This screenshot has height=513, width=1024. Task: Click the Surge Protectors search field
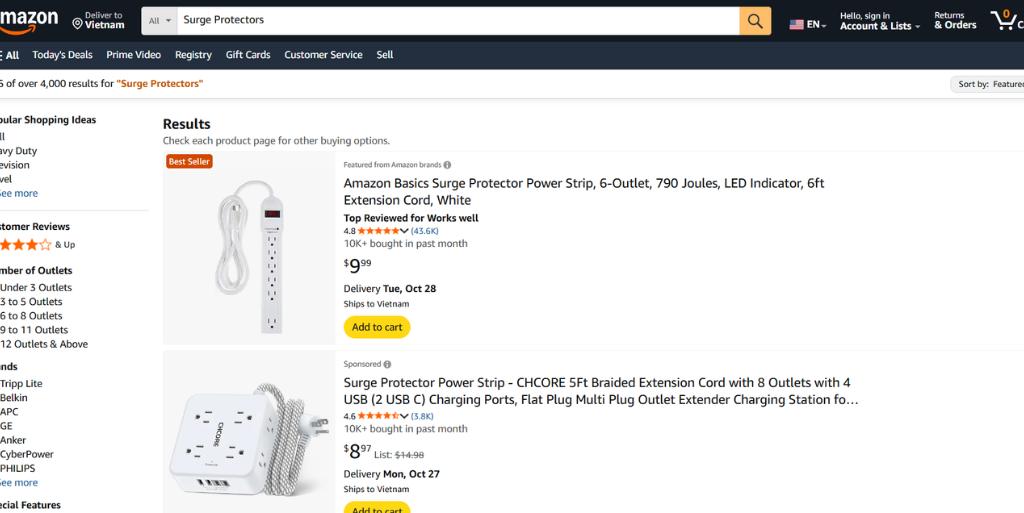(457, 20)
